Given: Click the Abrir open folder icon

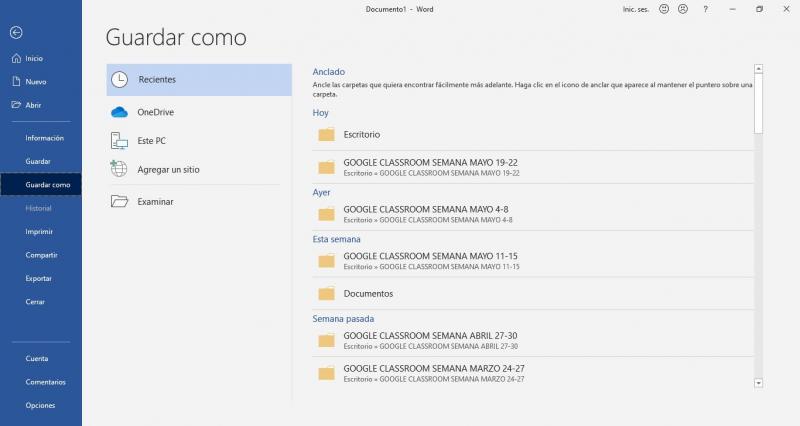Looking at the screenshot, I should click(x=16, y=105).
